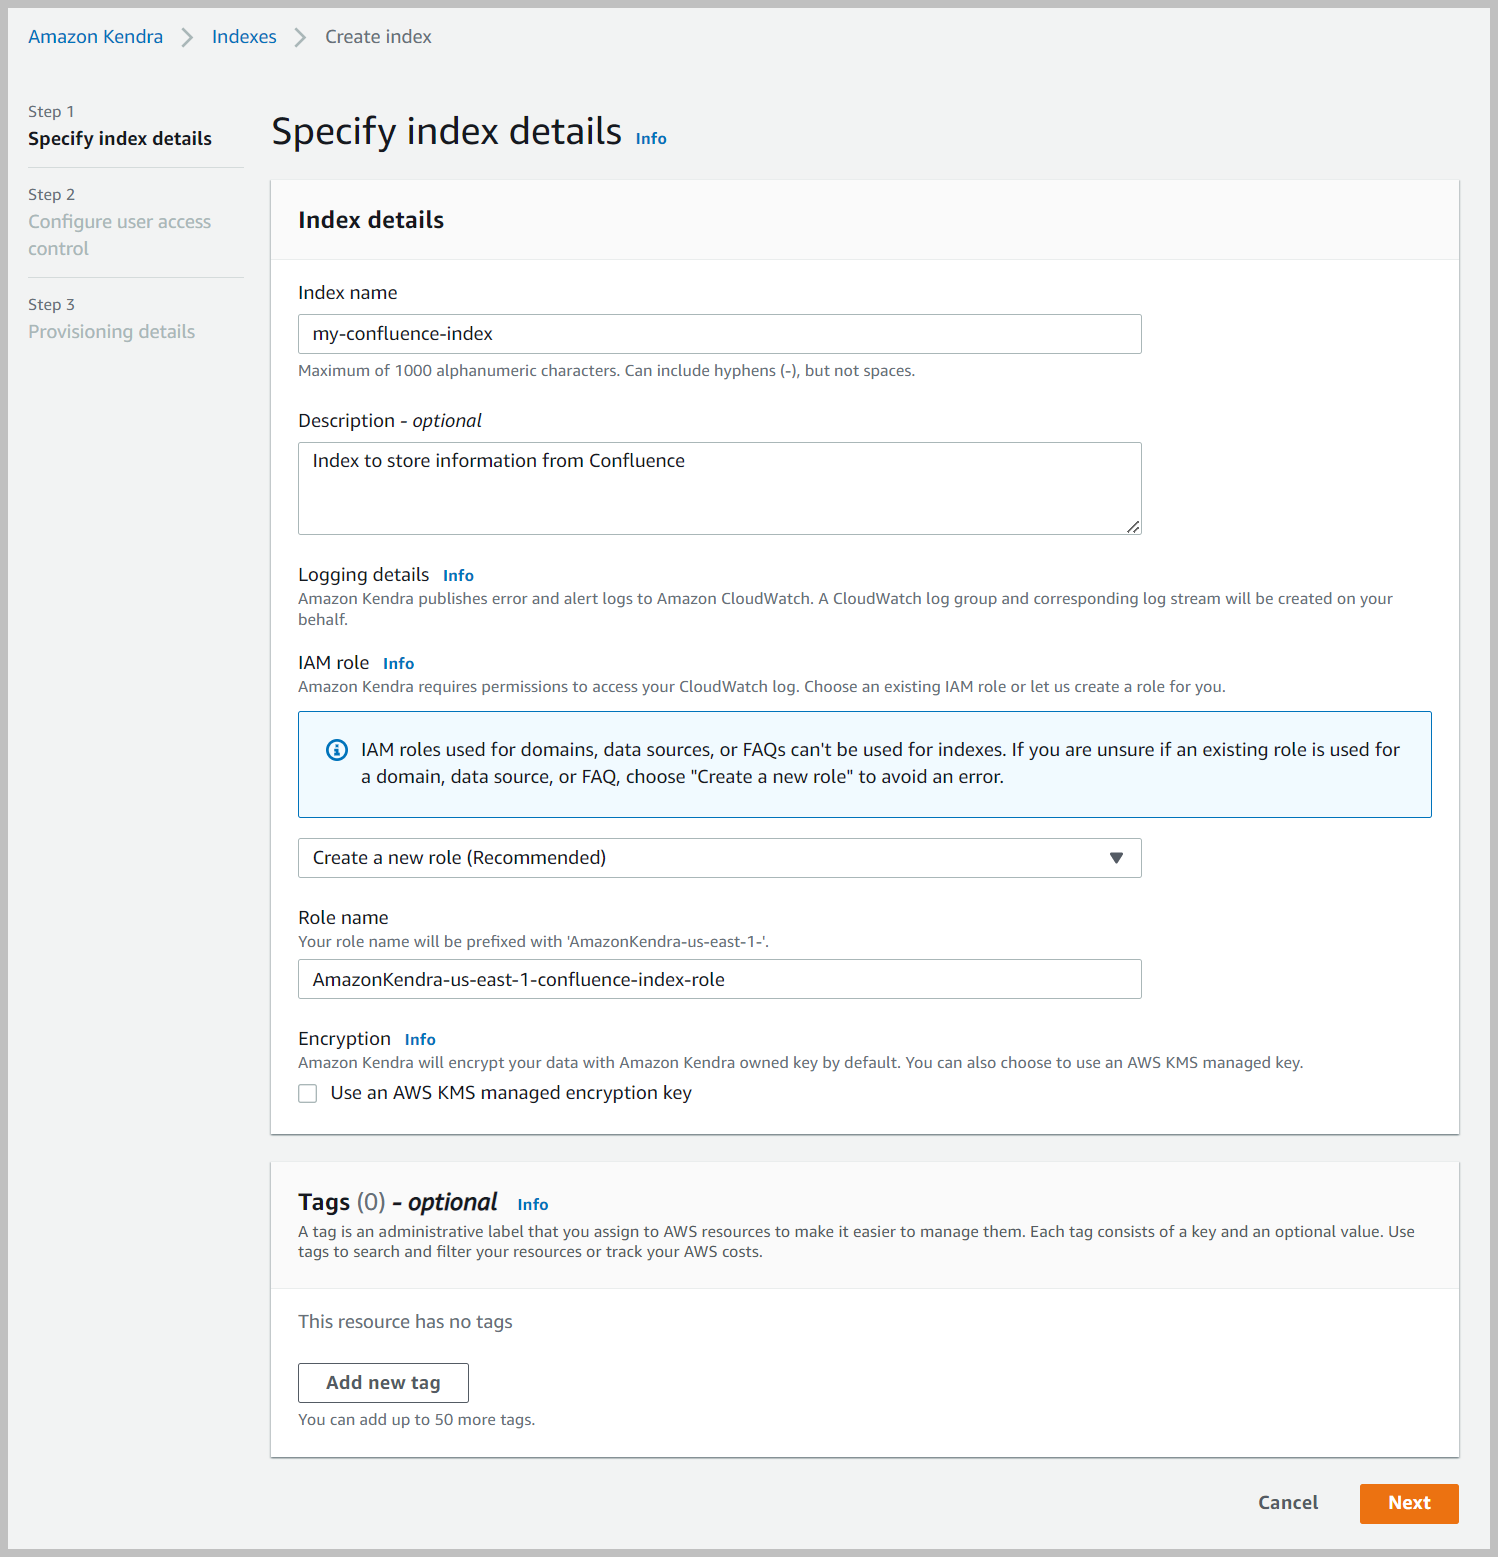This screenshot has height=1557, width=1498.
Task: Open the Info link beside Specify index details
Action: [650, 138]
